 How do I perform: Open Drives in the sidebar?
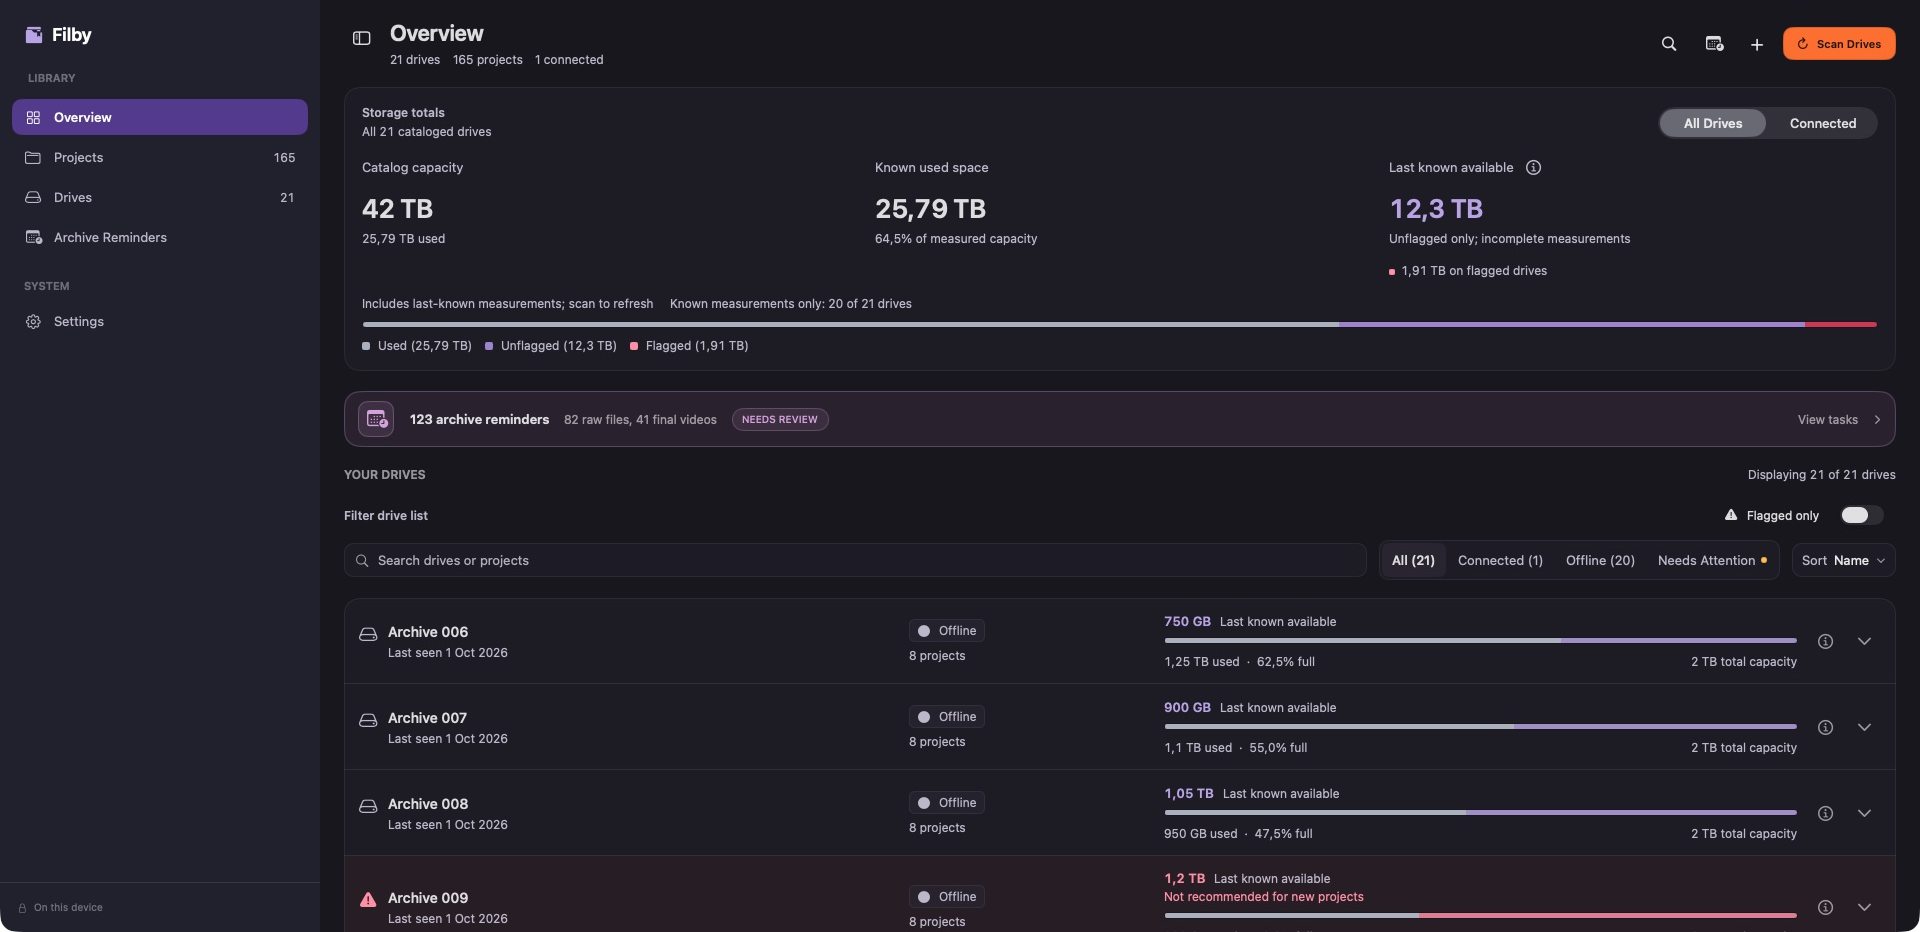tap(160, 197)
